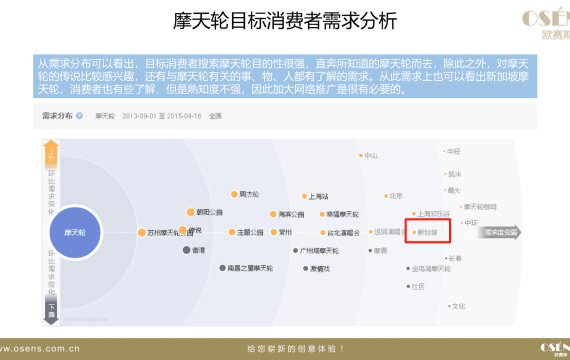Viewport: 570px width, 360px height.
Task: Click the 中山 node
Action: click(x=368, y=156)
